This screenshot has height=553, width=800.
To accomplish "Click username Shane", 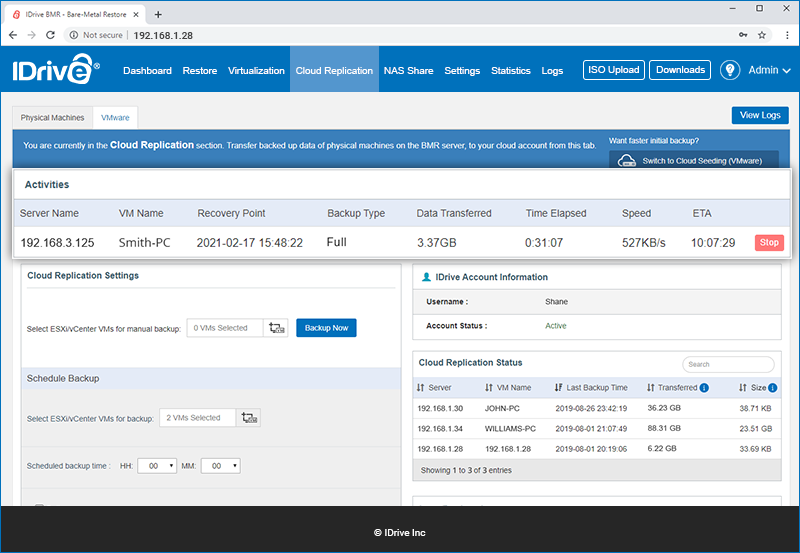I will [x=556, y=301].
